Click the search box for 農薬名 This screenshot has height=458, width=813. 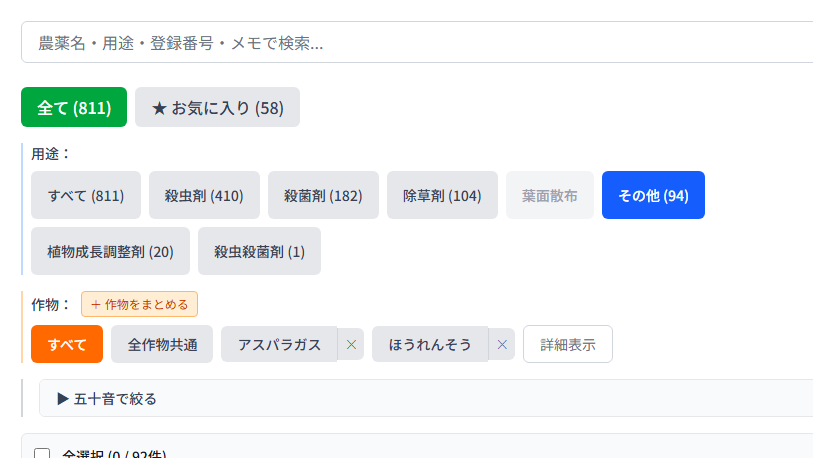tap(417, 43)
